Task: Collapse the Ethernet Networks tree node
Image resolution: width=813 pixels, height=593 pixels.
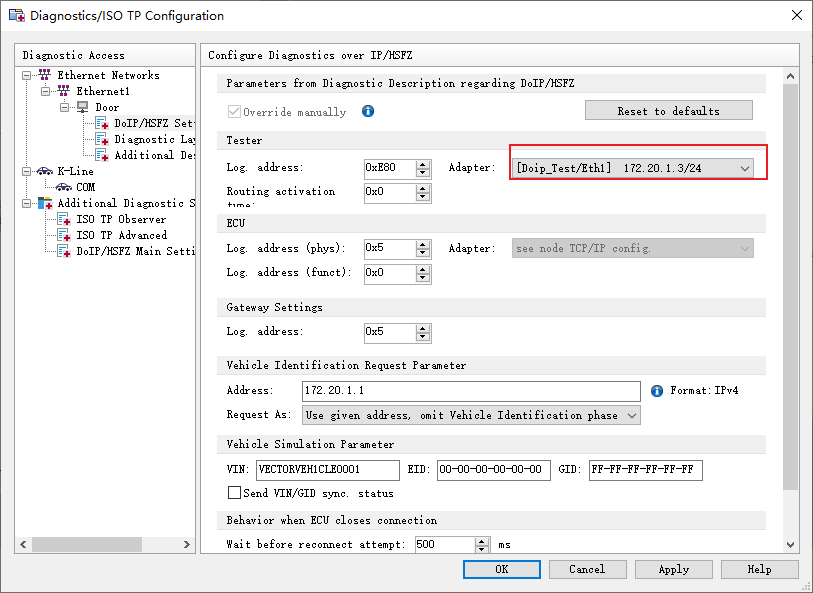Action: (x=26, y=76)
